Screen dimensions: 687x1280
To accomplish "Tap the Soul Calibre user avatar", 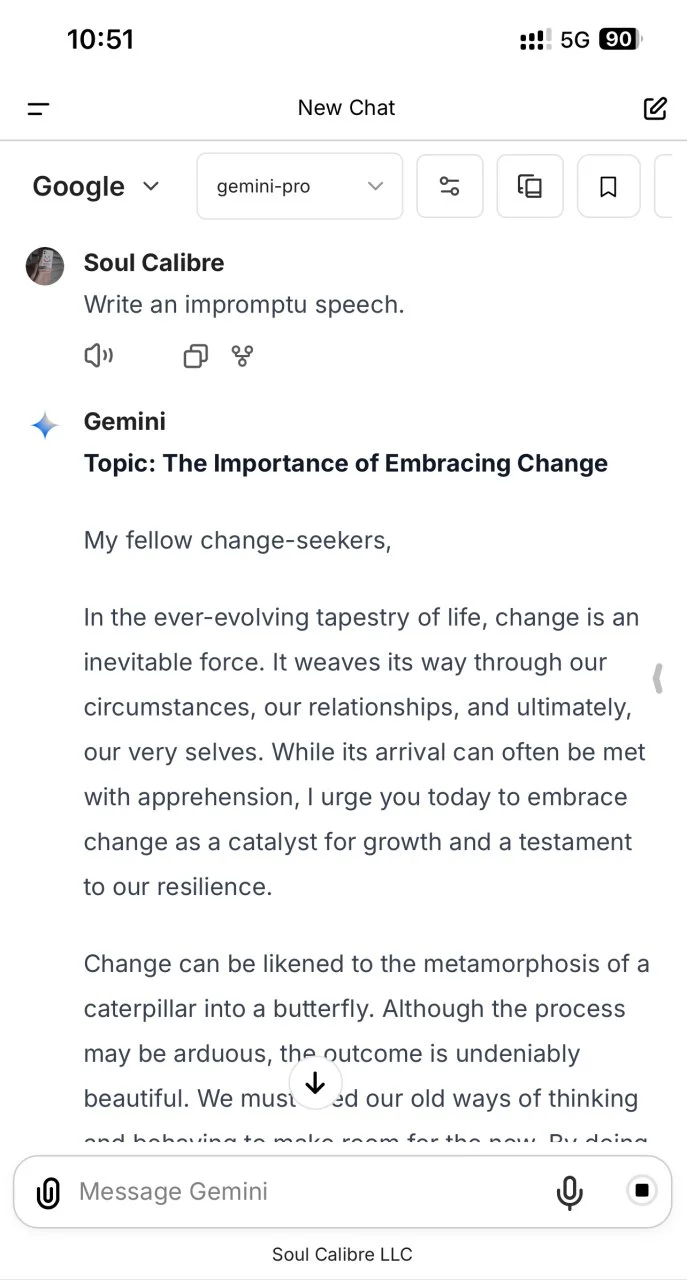I will click(45, 266).
